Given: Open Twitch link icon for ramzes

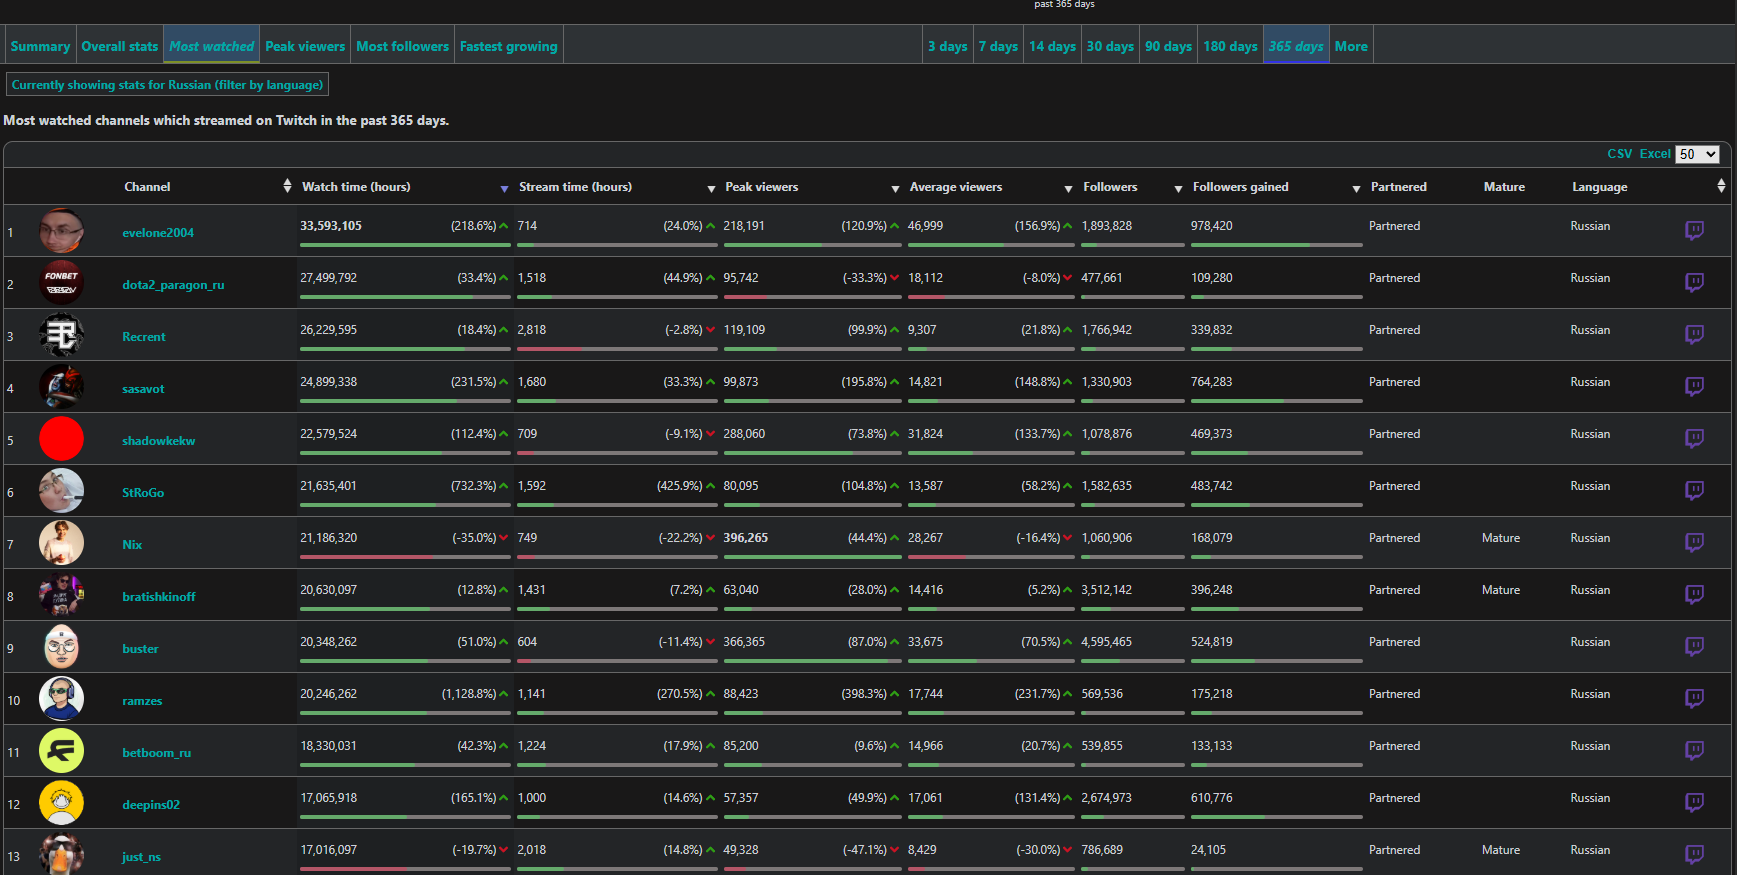Looking at the screenshot, I should (1694, 699).
